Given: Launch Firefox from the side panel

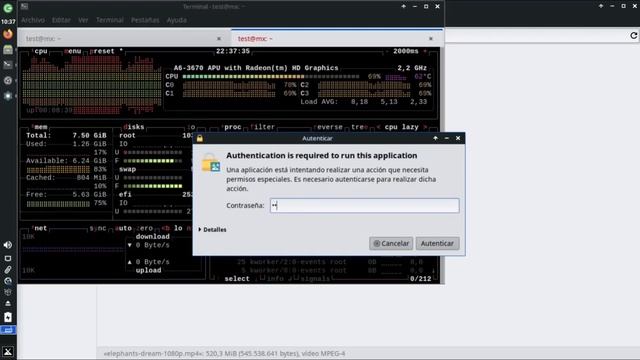Looking at the screenshot, I should pyautogui.click(x=8, y=34).
